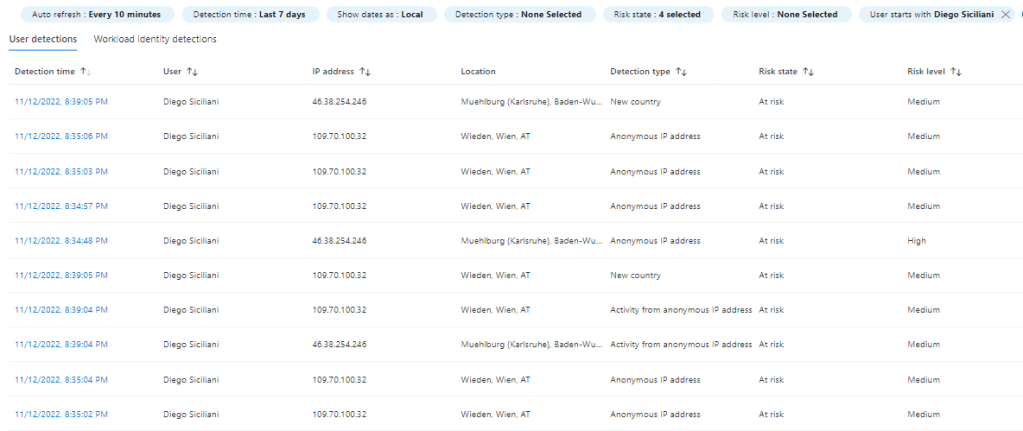Open the 8:35:02 PM detection link
1023x431 pixels.
tap(61, 414)
